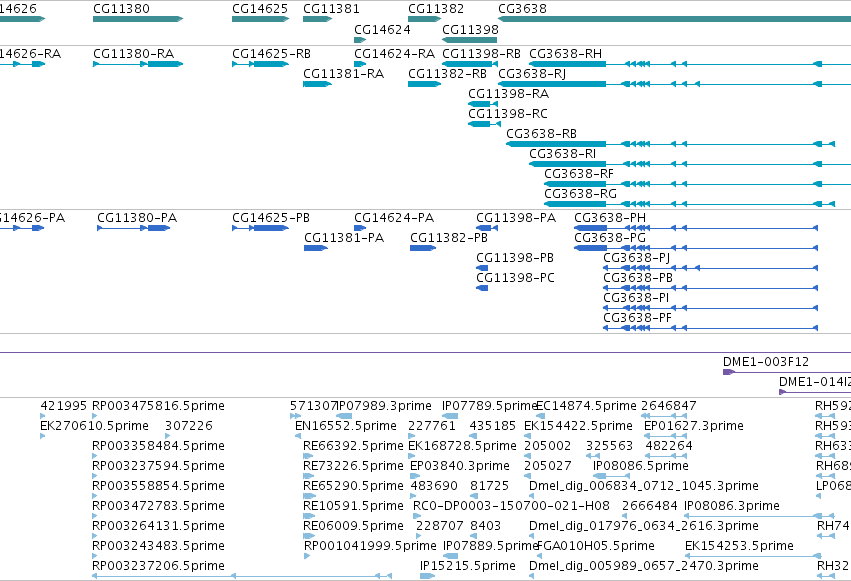851x581 pixels.
Task: Select protein CG11381-PA
Action: click(344, 238)
